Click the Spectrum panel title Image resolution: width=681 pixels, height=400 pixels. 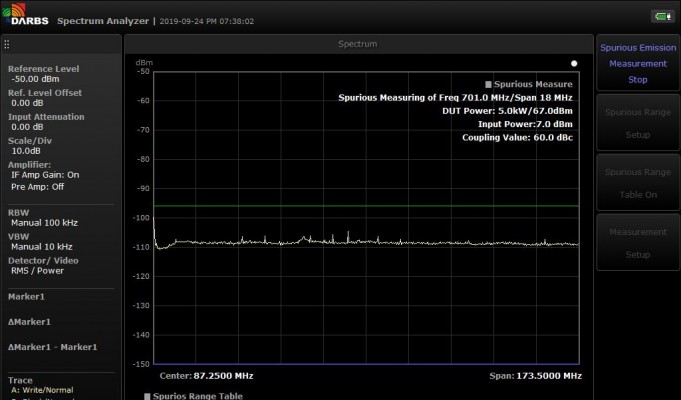point(358,44)
